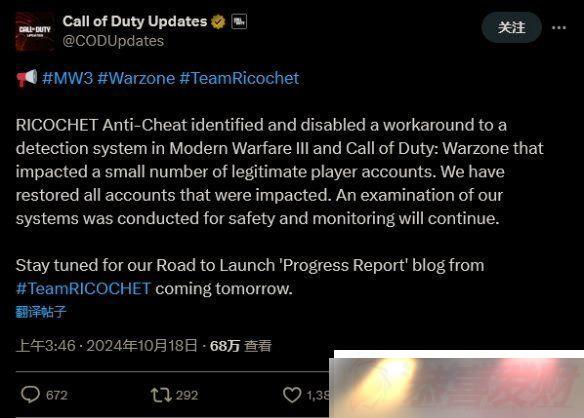584x418 pixels.
Task: Open the 68万 查看 view count
Action: pyautogui.click(x=241, y=346)
